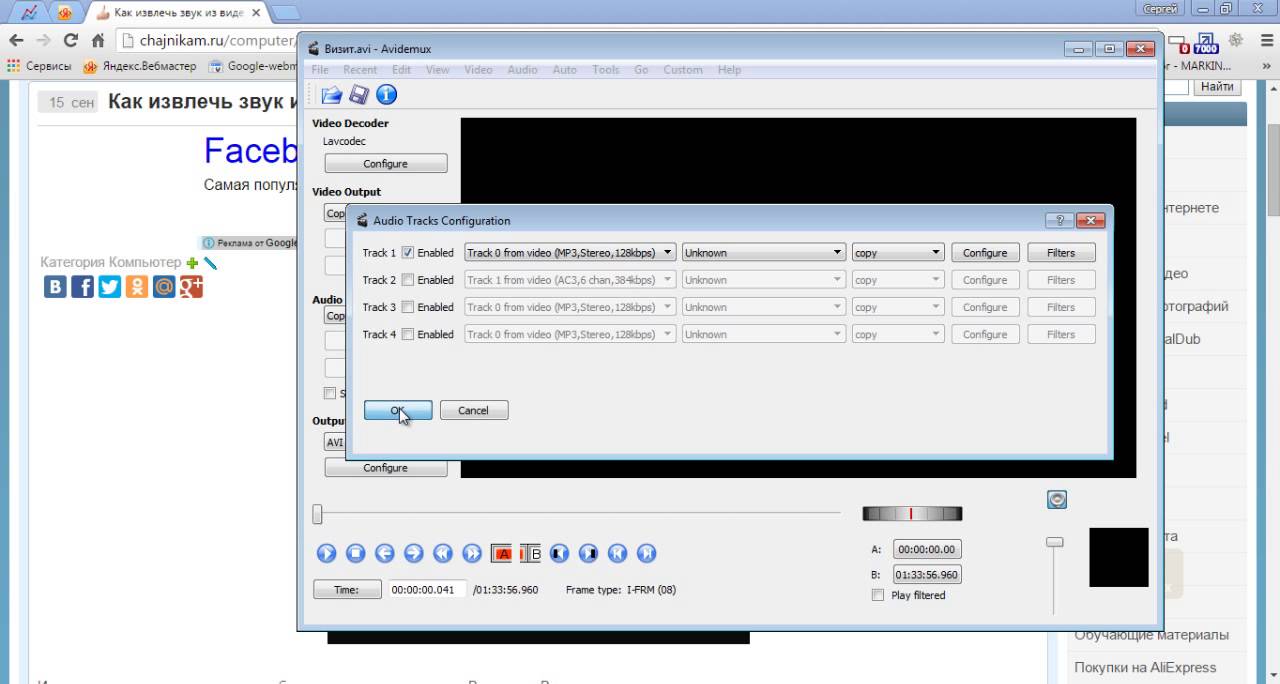Click the Save Video floppy icon in Avidemux
This screenshot has height=684, width=1280.
[x=359, y=95]
